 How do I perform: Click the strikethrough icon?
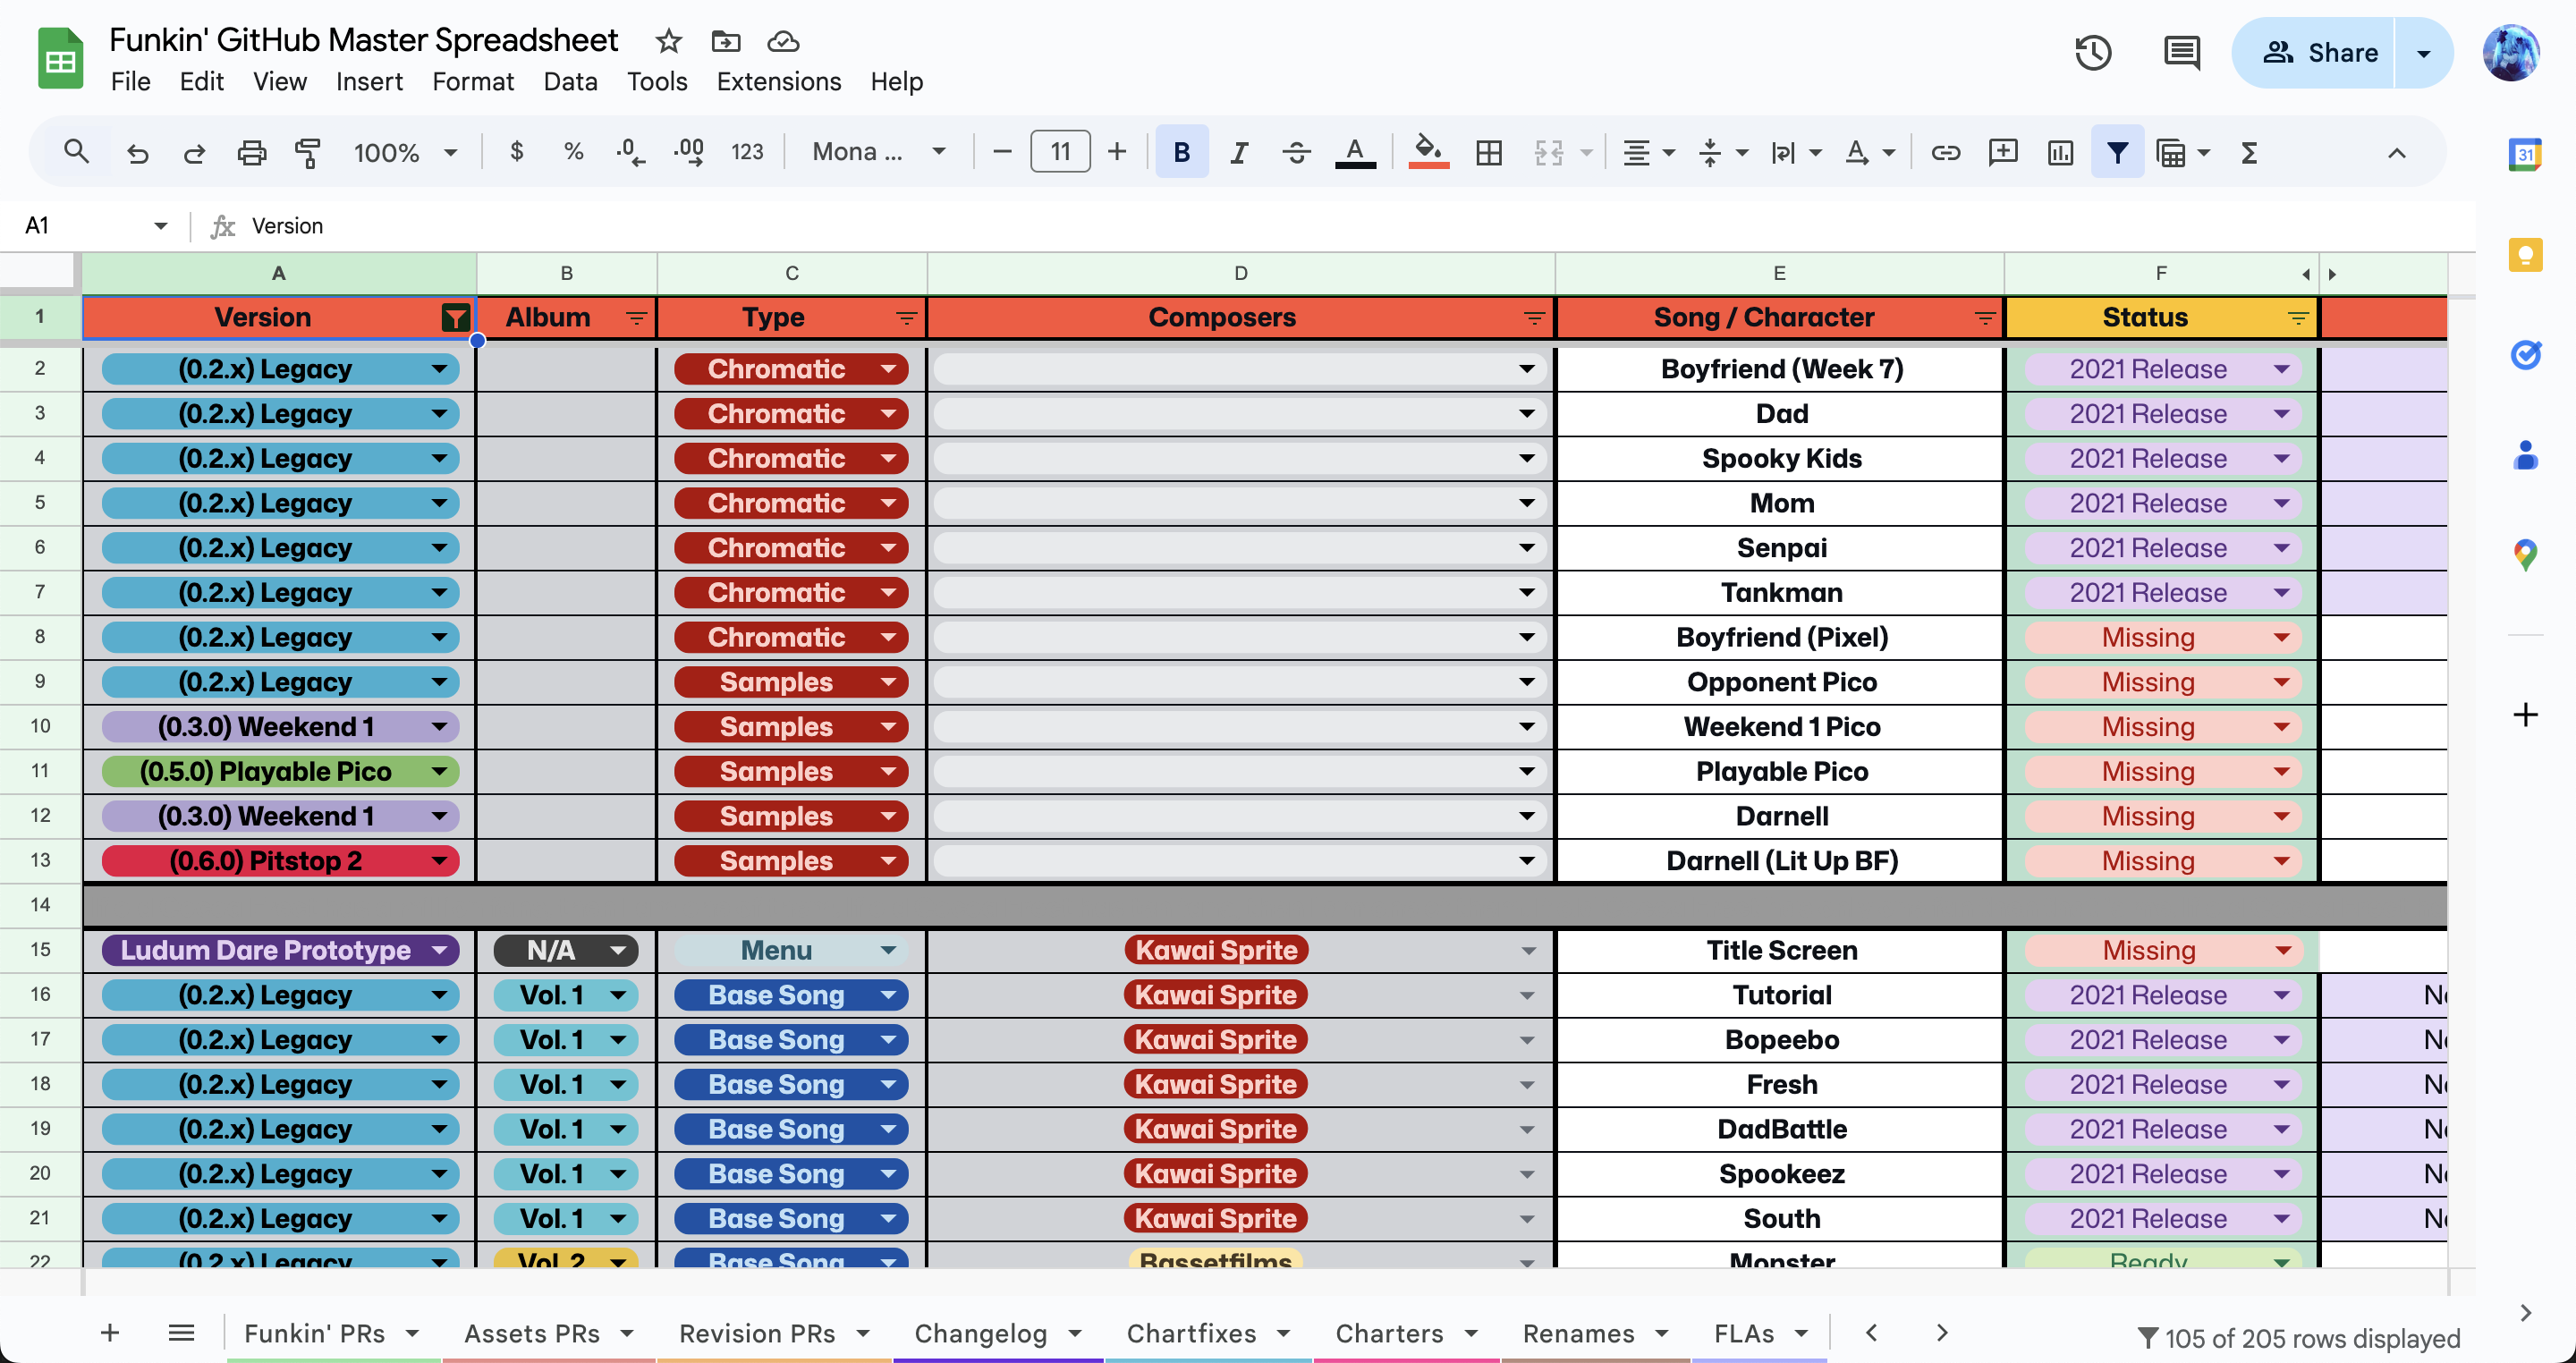coord(1296,152)
